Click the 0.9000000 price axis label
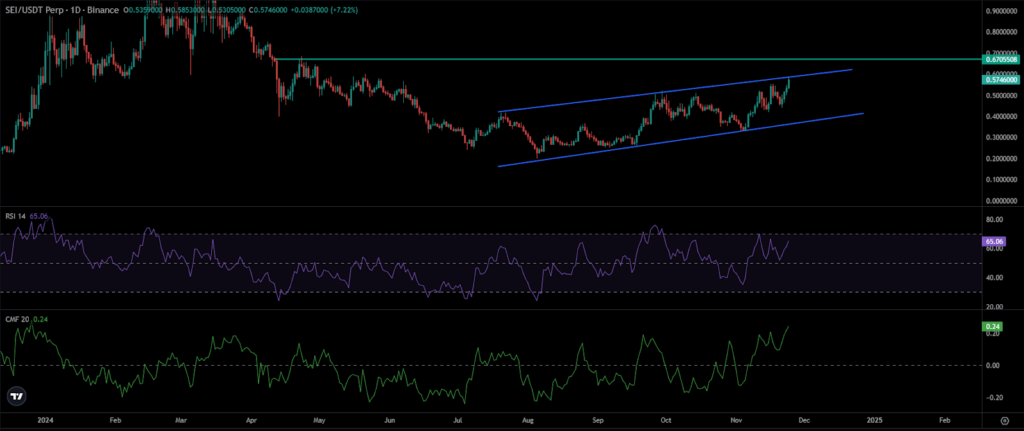The image size is (1024, 431). pyautogui.click(x=1000, y=11)
